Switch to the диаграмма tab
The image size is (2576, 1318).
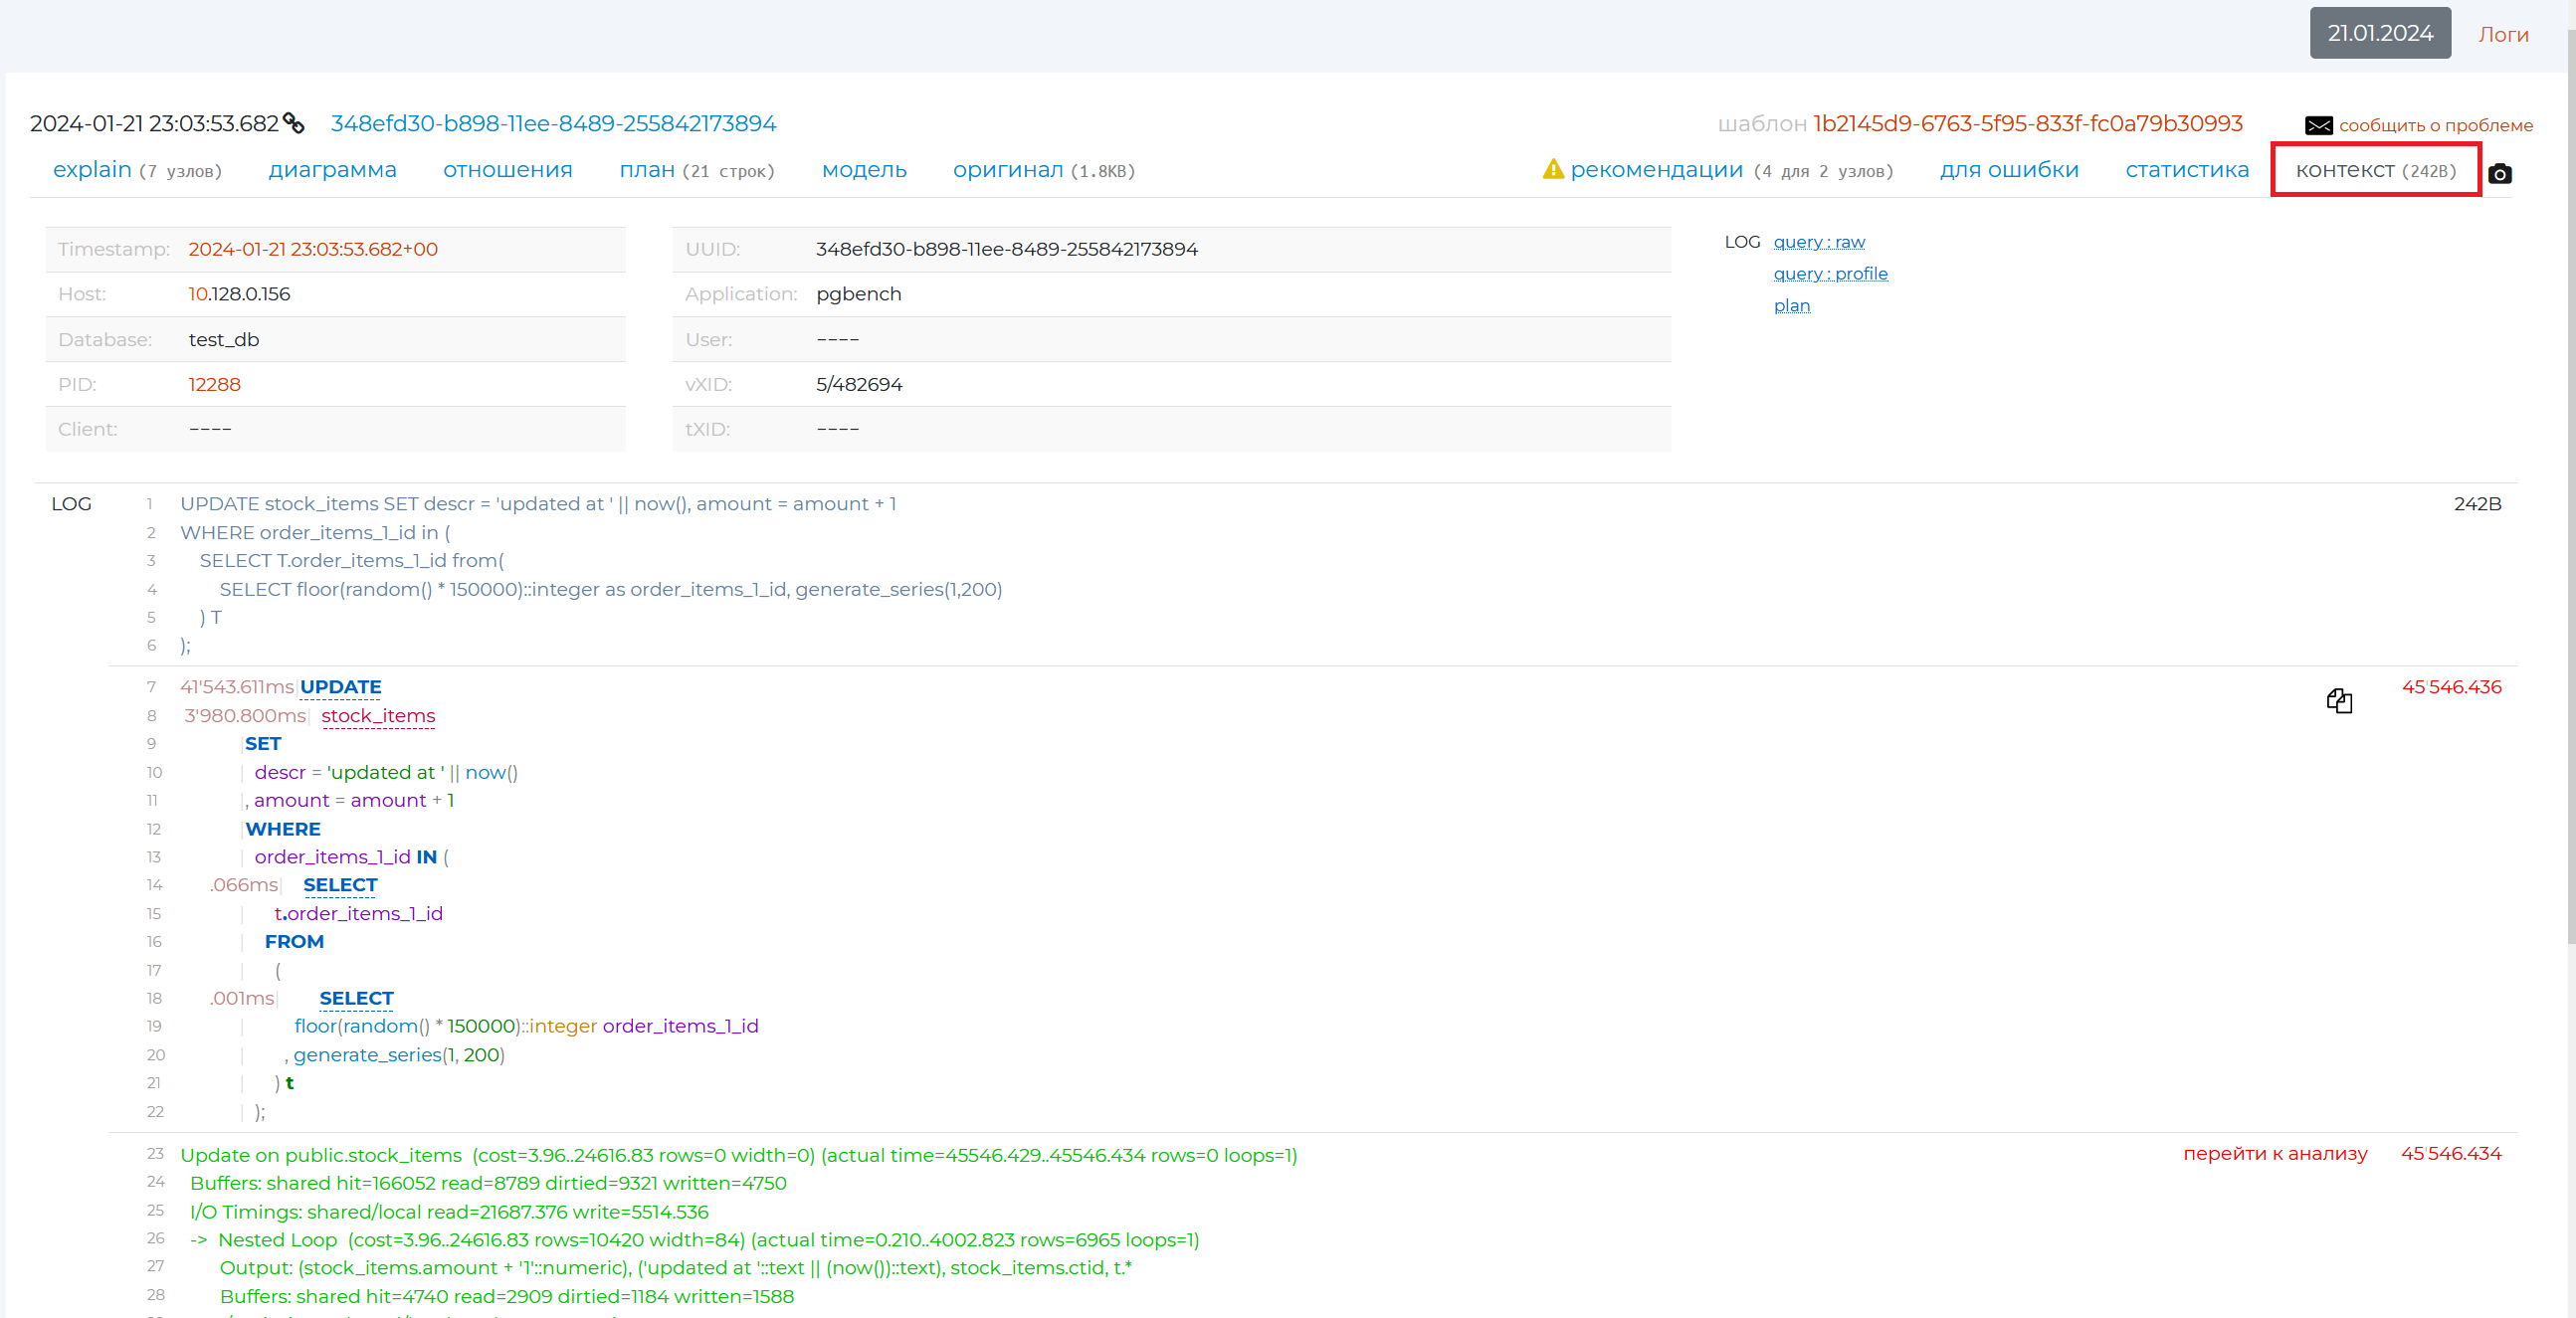(332, 170)
